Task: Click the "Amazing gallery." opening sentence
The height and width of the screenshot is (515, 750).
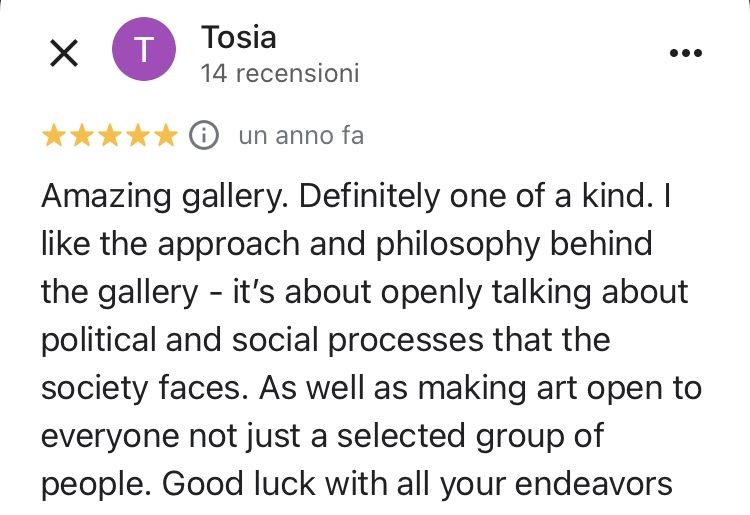Action: click(161, 196)
